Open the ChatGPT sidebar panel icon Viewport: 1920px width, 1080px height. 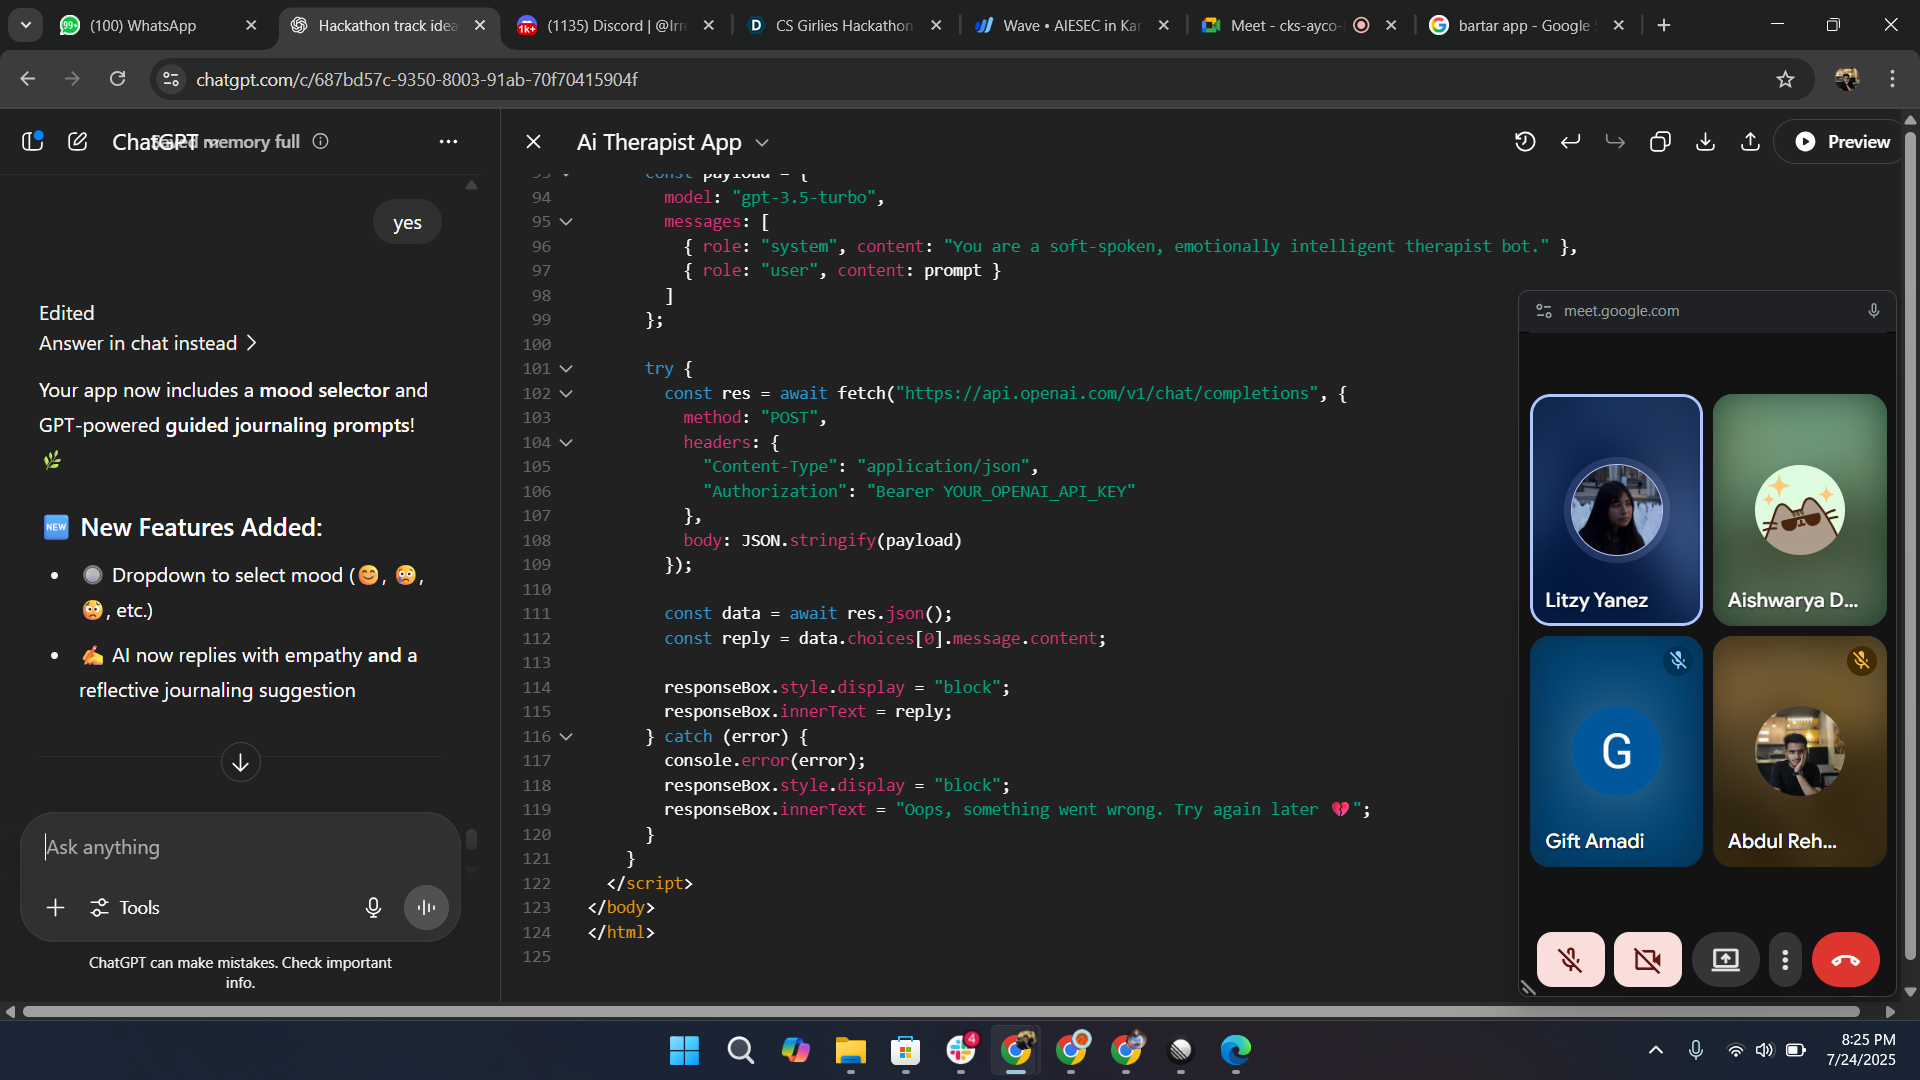33,141
